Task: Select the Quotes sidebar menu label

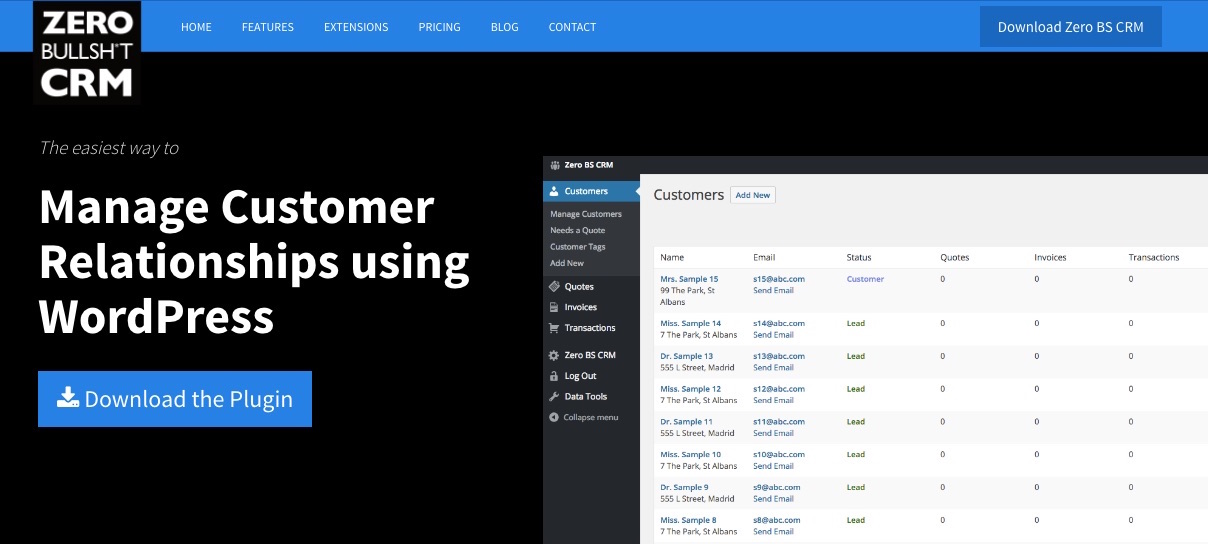Action: [x=579, y=287]
